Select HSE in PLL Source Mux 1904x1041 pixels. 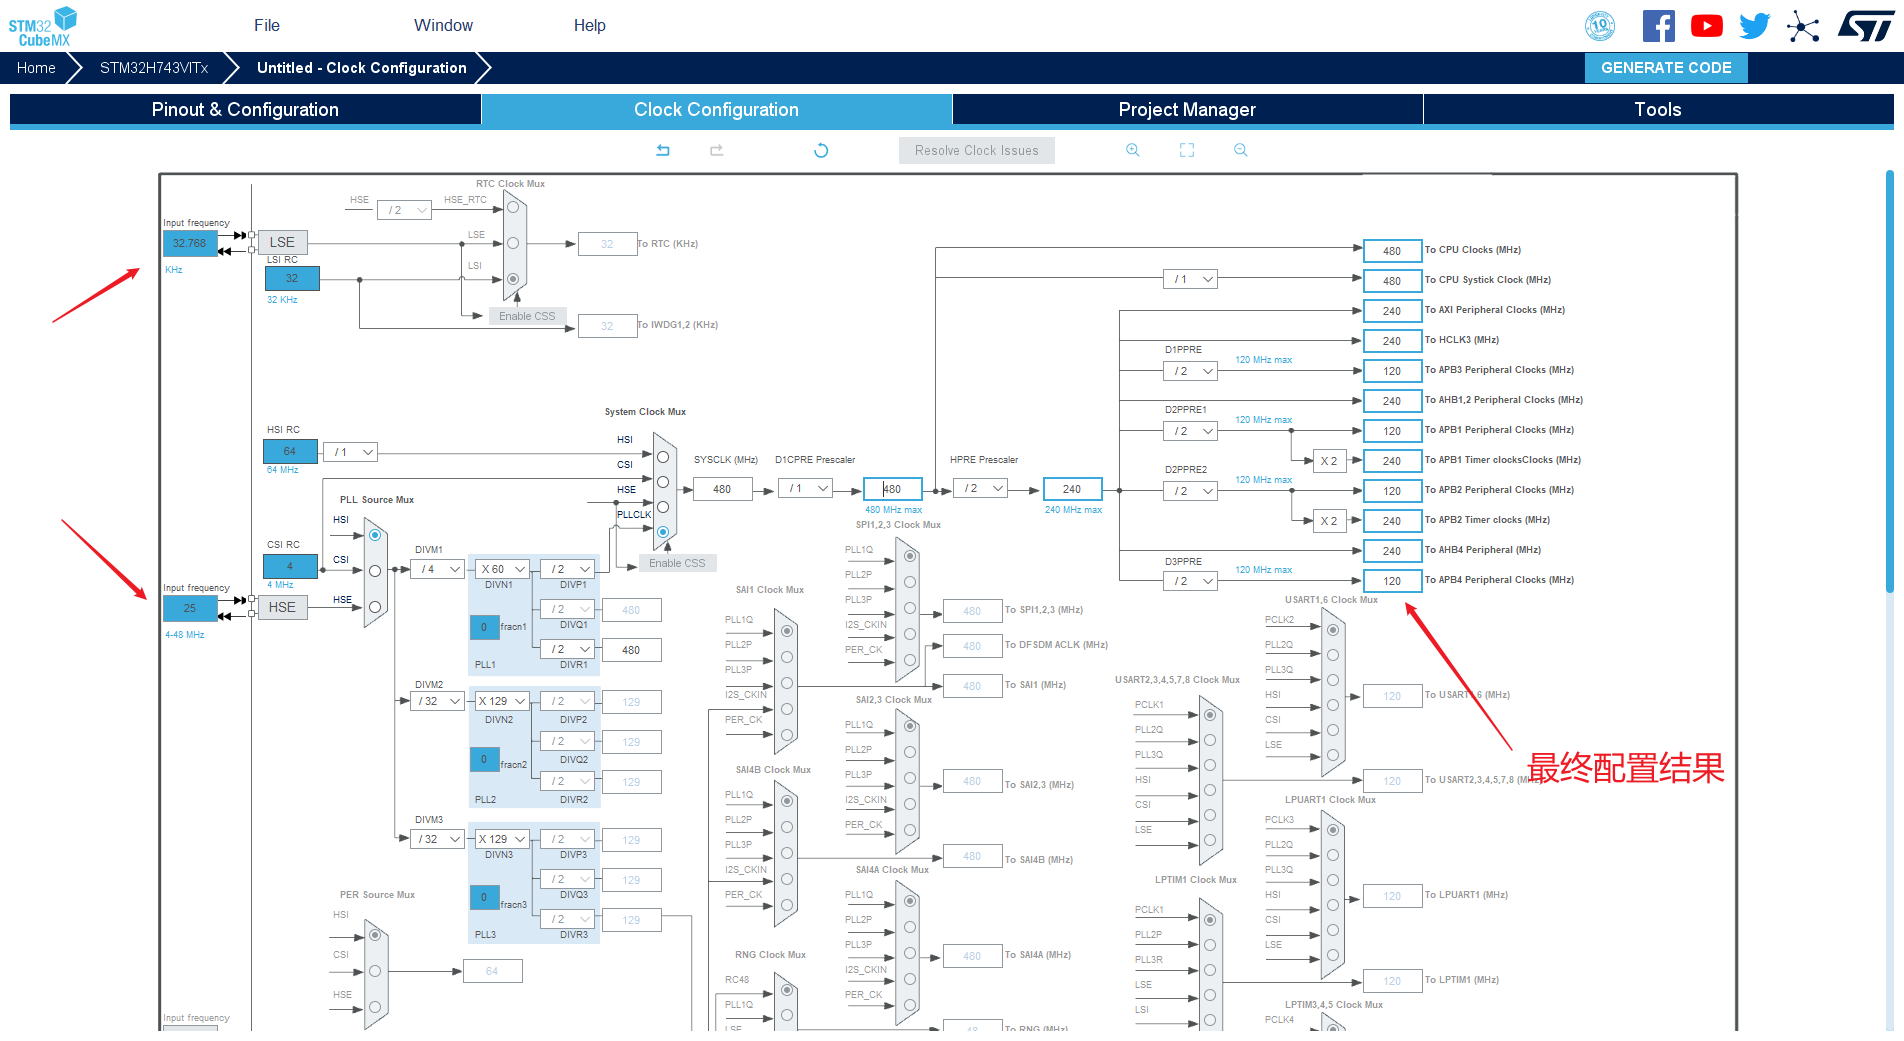[375, 607]
